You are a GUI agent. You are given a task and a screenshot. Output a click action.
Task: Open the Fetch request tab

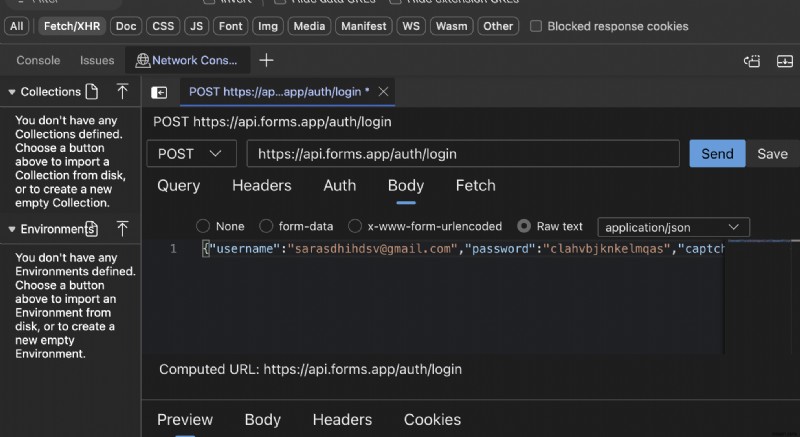476,186
